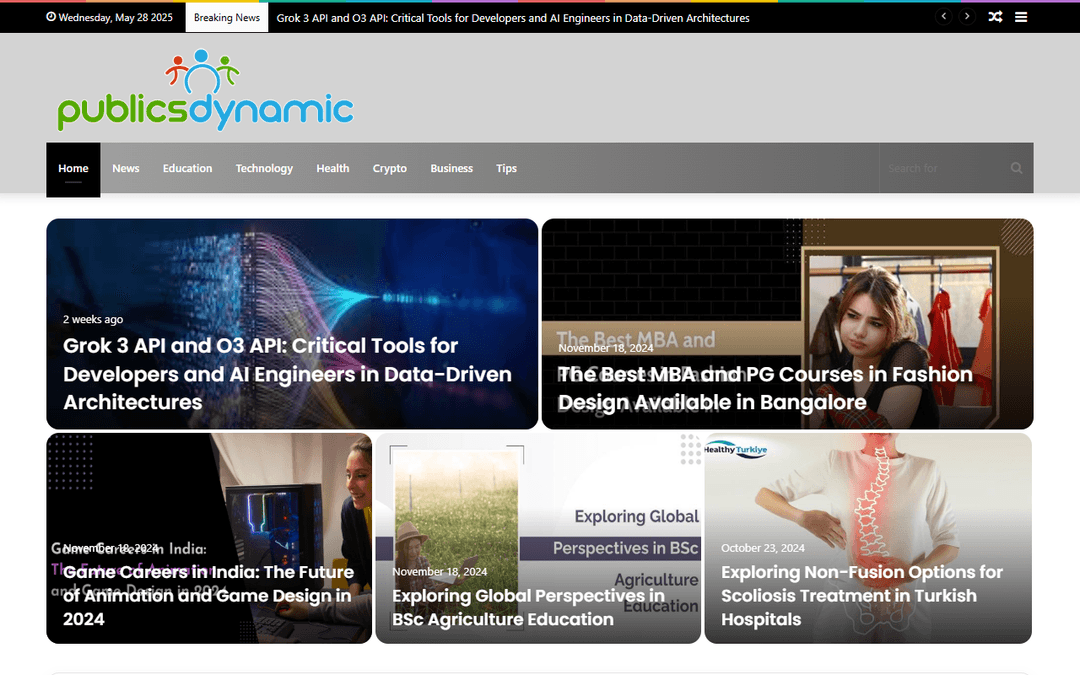Open the sidebar hamburger menu icon

click(1021, 17)
